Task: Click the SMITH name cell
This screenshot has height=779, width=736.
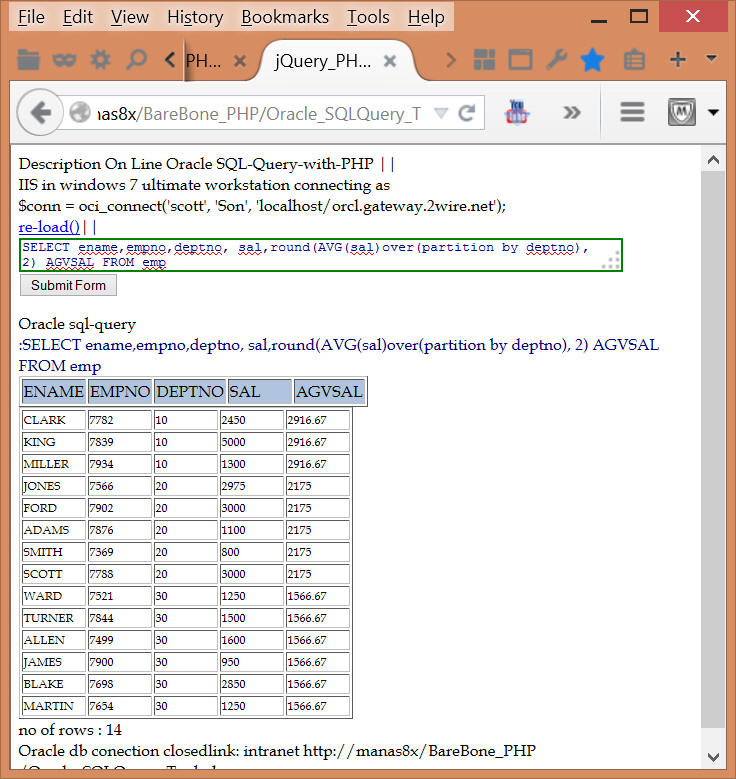Action: pyautogui.click(x=54, y=552)
